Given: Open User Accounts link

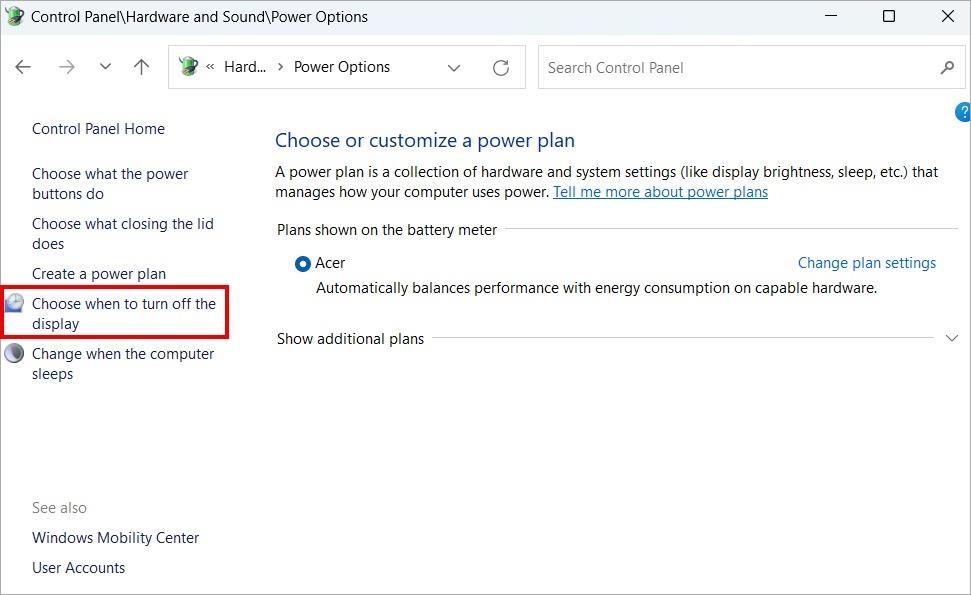Looking at the screenshot, I should (x=79, y=568).
